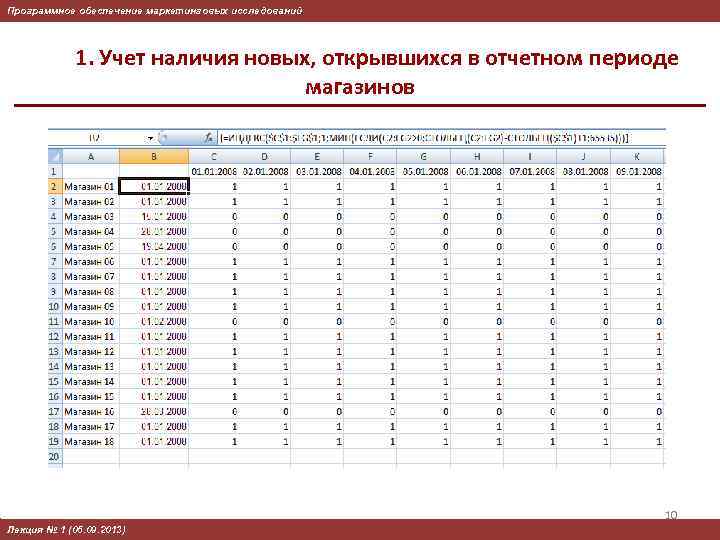Click cell 'Магазин 16'
Viewport: 720px width, 540px height.
90,411
